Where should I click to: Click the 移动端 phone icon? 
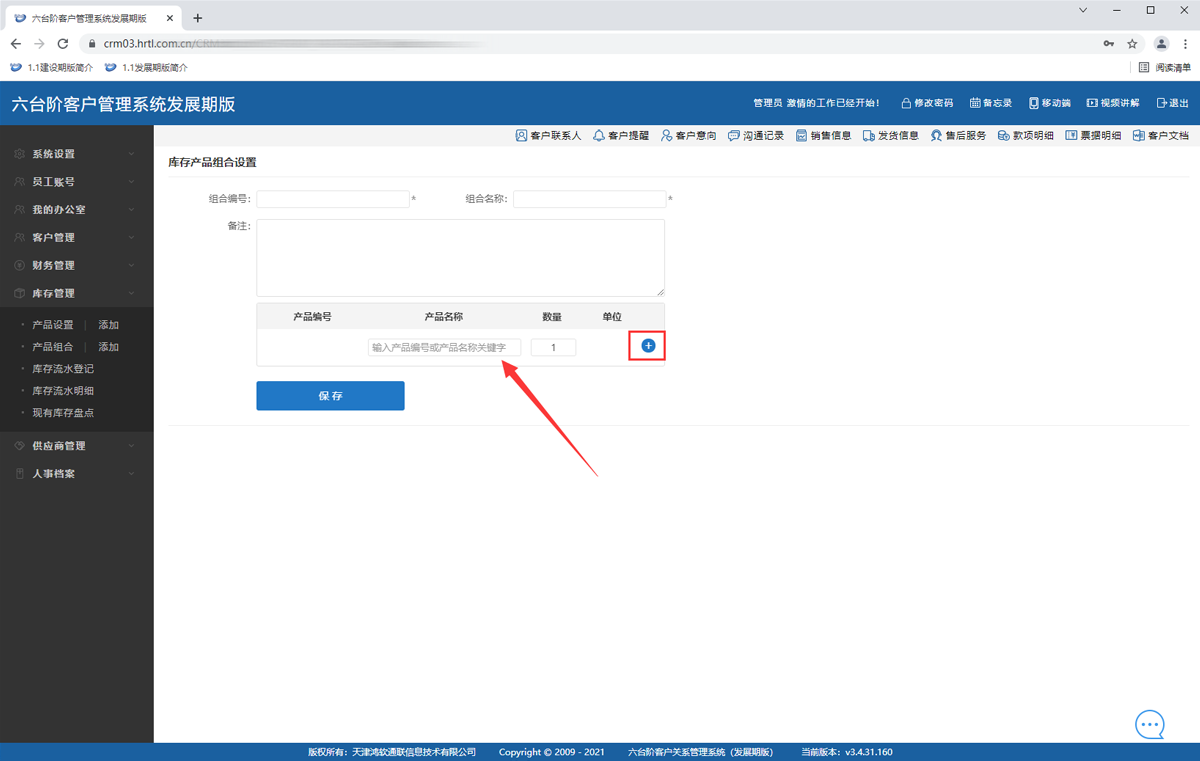(1034, 103)
